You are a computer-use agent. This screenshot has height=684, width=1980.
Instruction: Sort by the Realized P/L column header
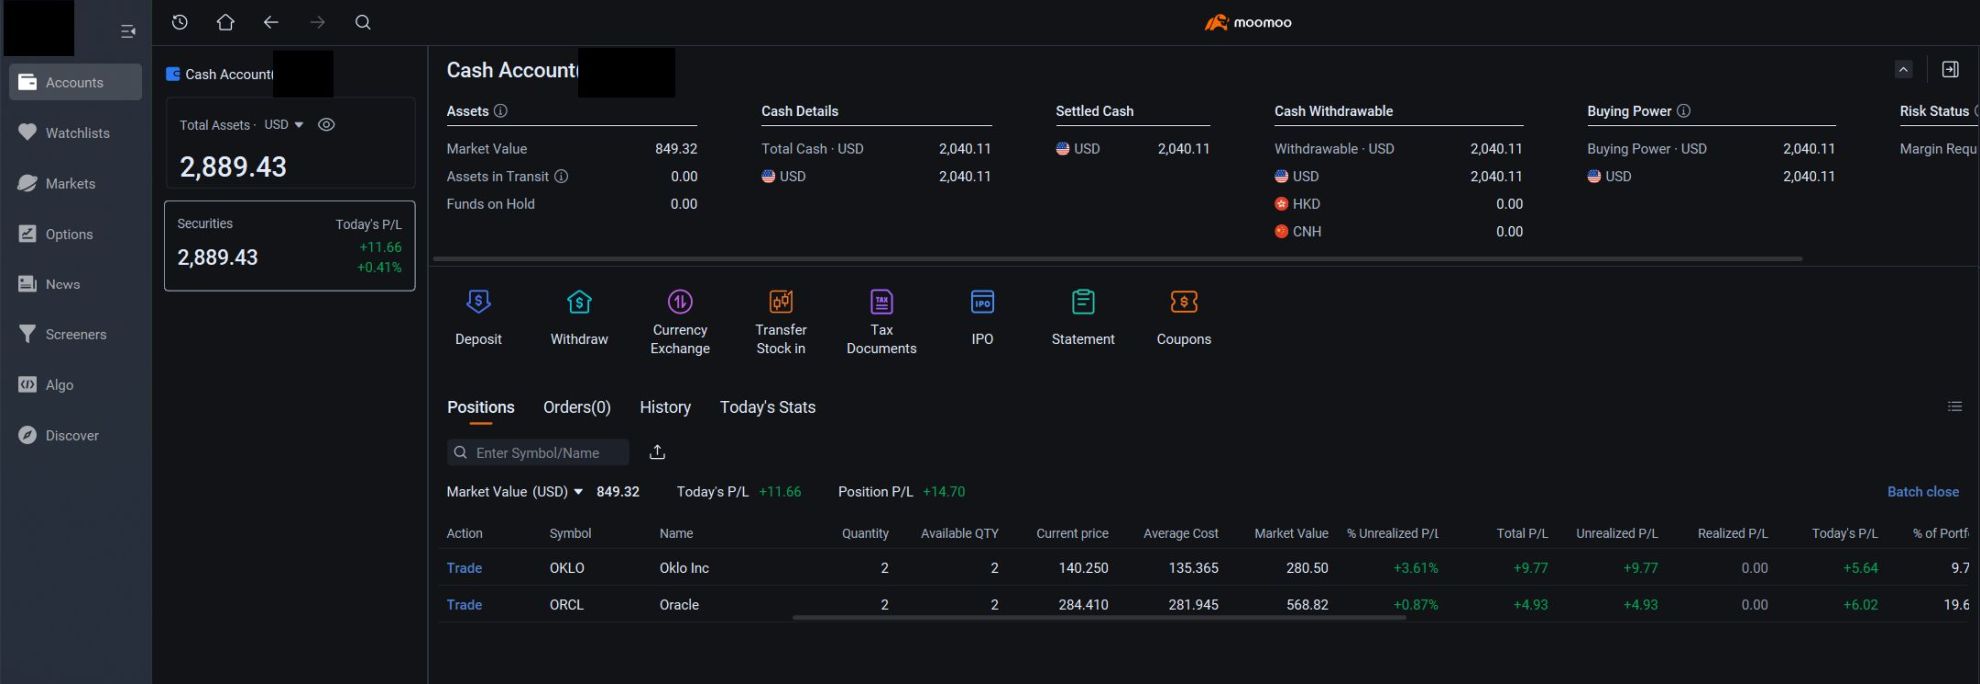coord(1732,533)
